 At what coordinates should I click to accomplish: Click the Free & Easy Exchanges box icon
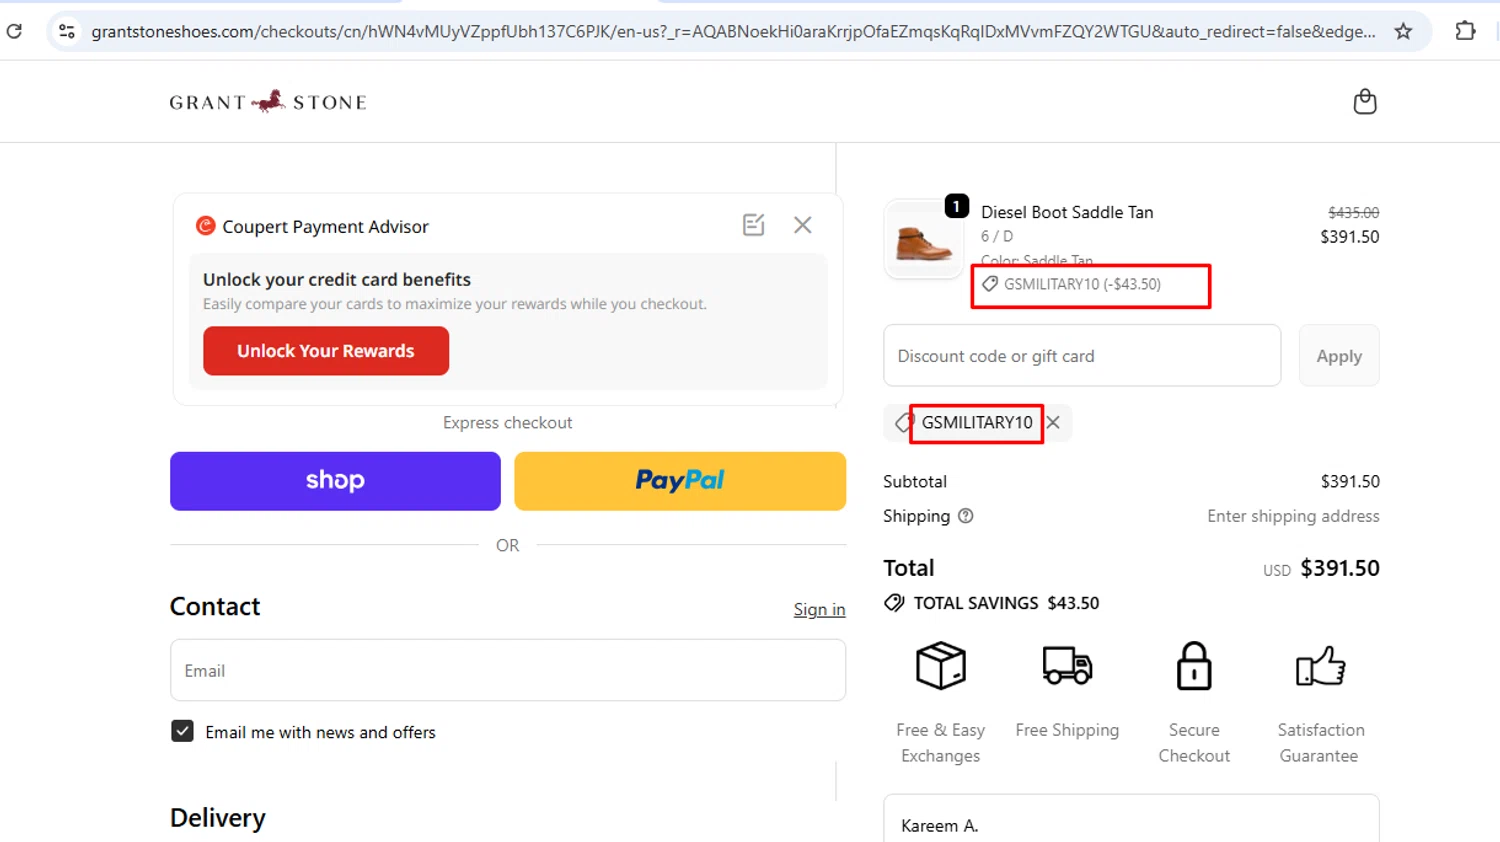(941, 666)
